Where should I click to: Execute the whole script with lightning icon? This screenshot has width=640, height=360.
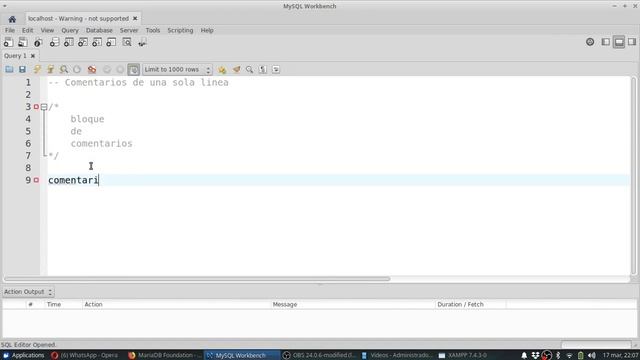click(37, 69)
